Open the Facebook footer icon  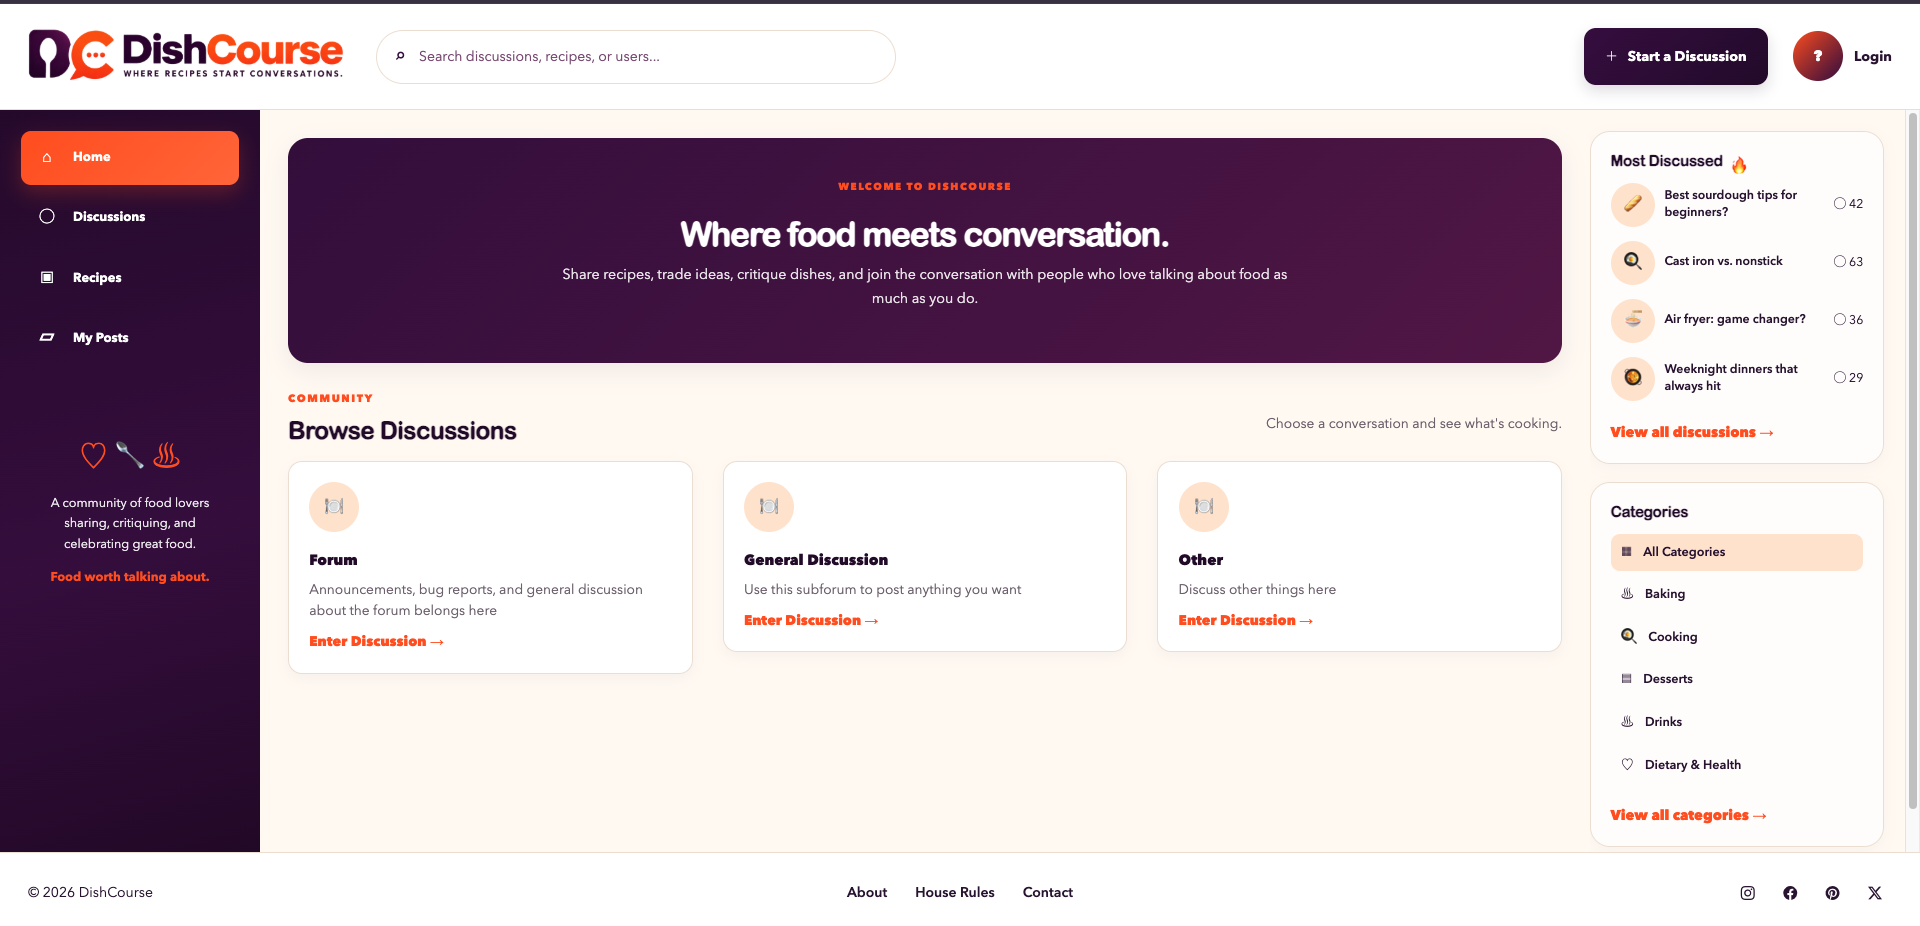pyautogui.click(x=1790, y=893)
